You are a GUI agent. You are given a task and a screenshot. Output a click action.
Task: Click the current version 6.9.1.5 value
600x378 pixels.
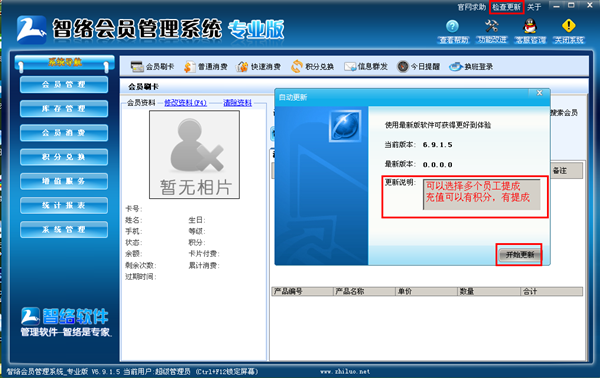pyautogui.click(x=437, y=145)
